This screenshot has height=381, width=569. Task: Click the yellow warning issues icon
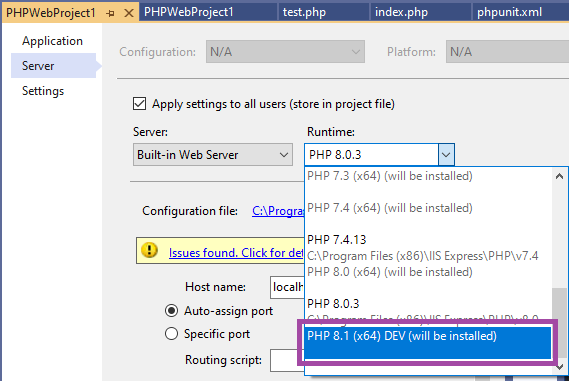149,250
